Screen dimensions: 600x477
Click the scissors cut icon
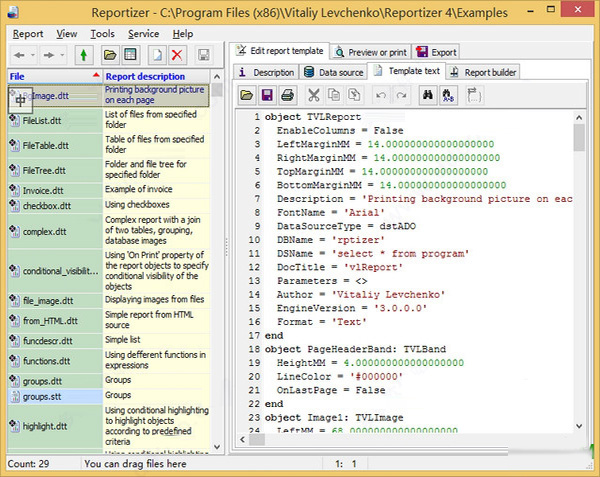coord(314,95)
